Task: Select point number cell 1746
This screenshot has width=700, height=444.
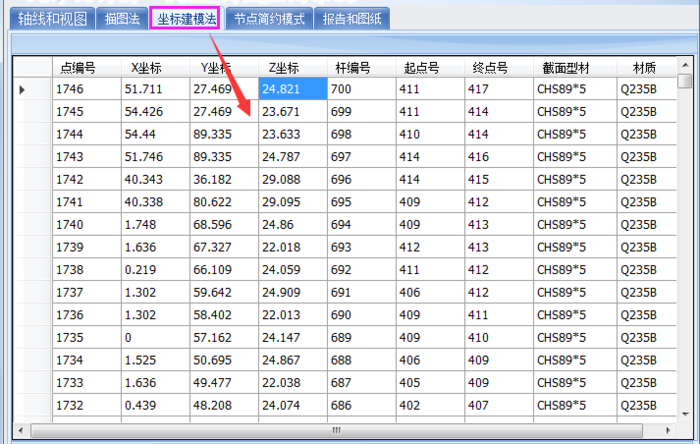Action: point(87,89)
